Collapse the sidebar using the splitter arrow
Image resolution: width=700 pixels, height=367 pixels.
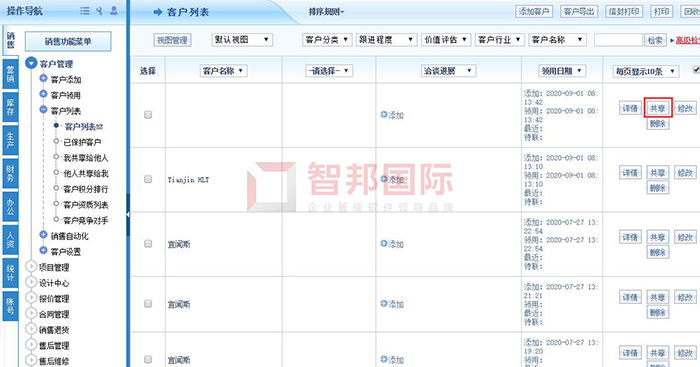point(128,215)
